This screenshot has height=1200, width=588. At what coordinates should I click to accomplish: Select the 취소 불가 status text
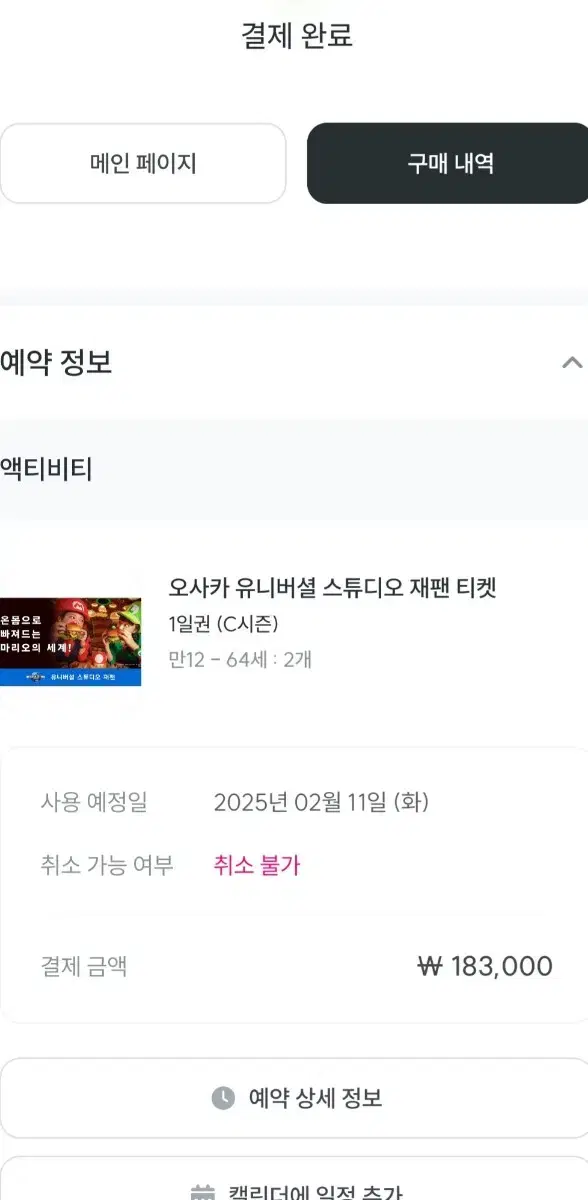(257, 865)
